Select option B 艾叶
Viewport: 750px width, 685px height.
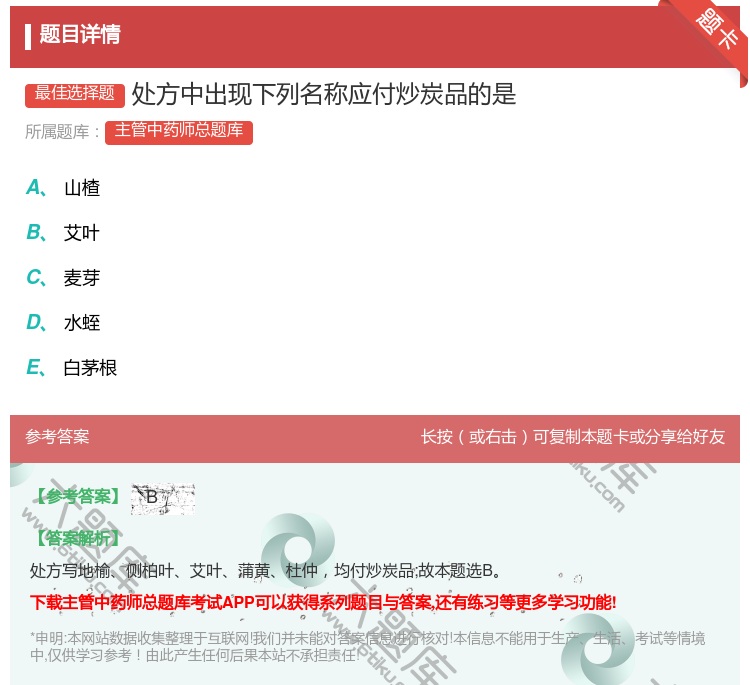[x=63, y=232]
